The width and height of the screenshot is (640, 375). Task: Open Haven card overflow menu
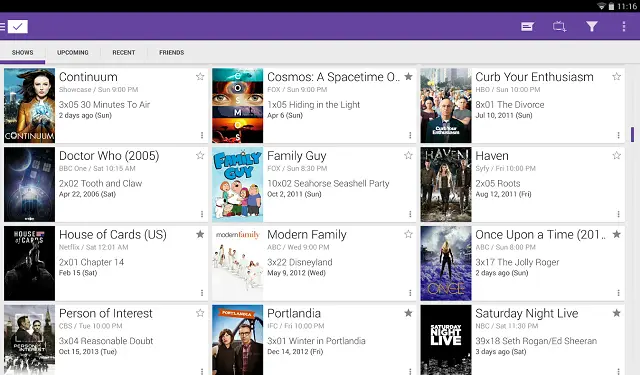pos(618,214)
